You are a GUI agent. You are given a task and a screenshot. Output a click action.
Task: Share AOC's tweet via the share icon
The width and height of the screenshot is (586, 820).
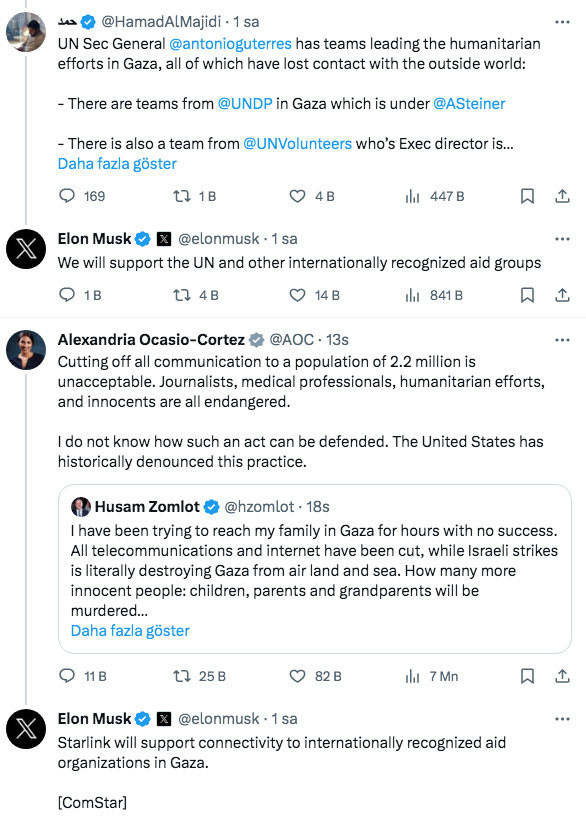(x=563, y=677)
